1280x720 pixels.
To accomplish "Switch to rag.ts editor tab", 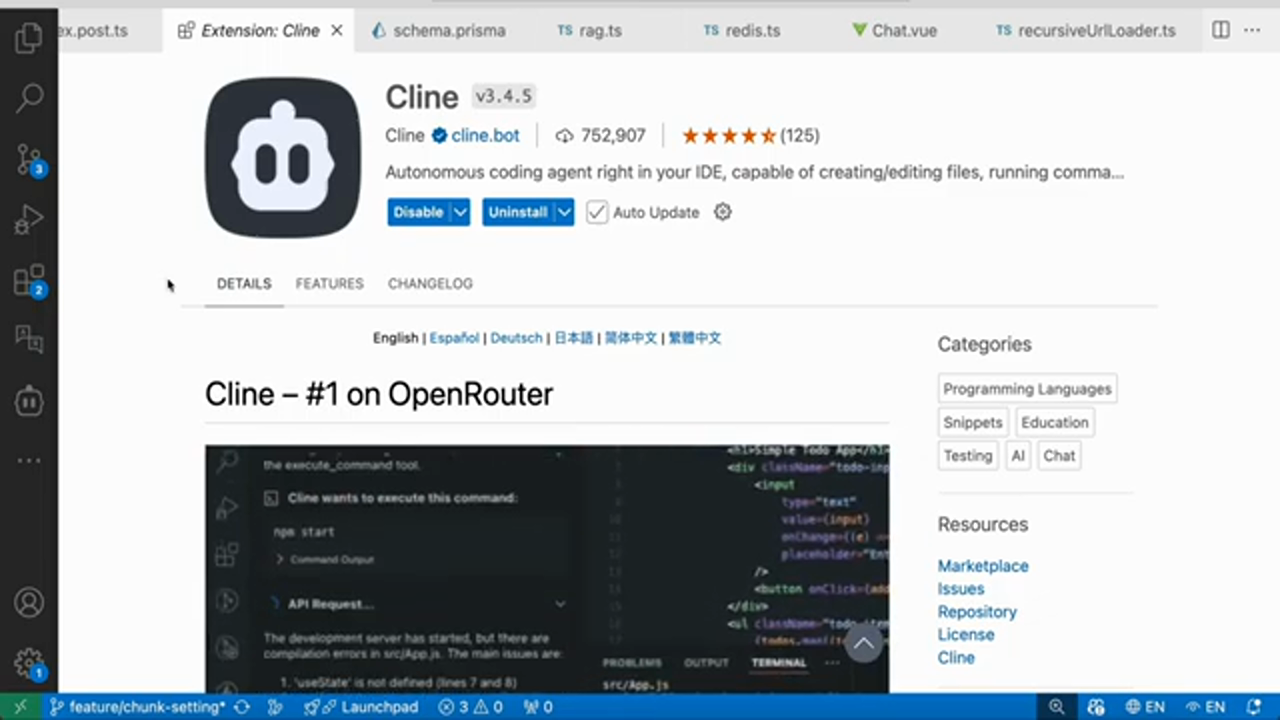I will 590,31.
